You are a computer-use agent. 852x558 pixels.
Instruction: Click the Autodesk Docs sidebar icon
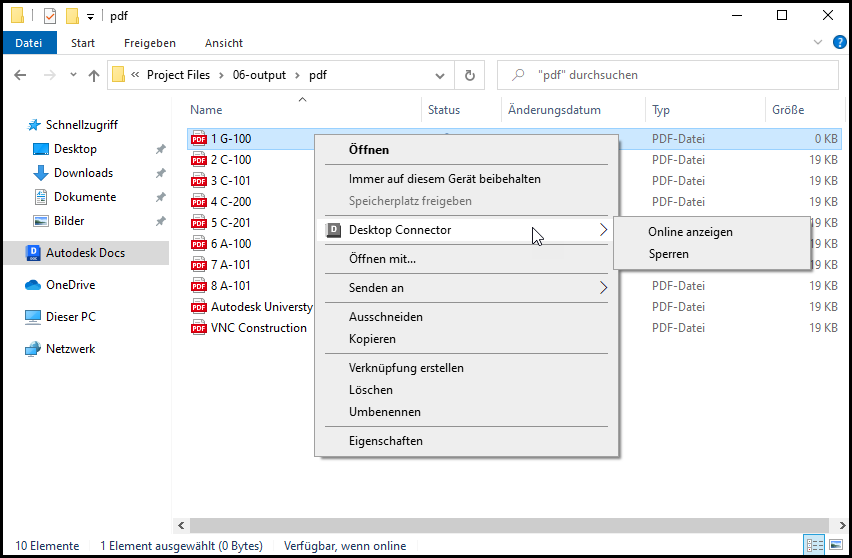pyautogui.click(x=35, y=253)
